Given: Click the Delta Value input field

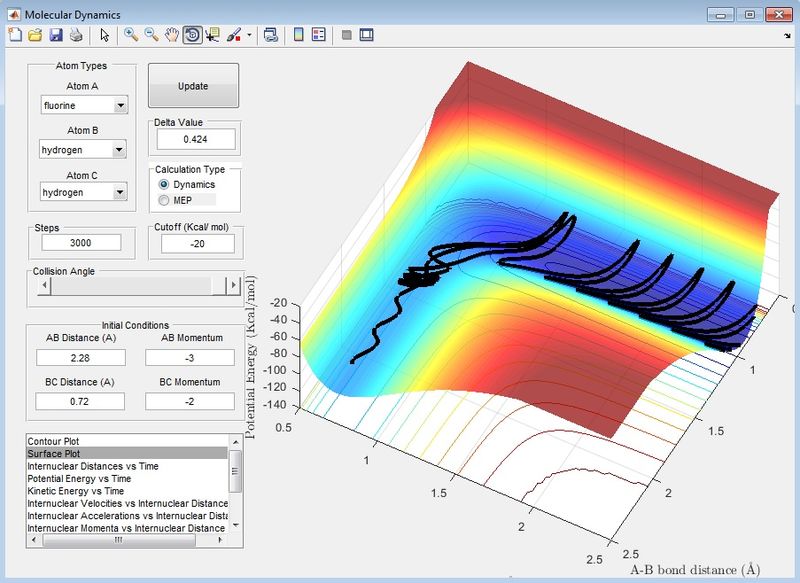Looking at the screenshot, I should click(193, 140).
